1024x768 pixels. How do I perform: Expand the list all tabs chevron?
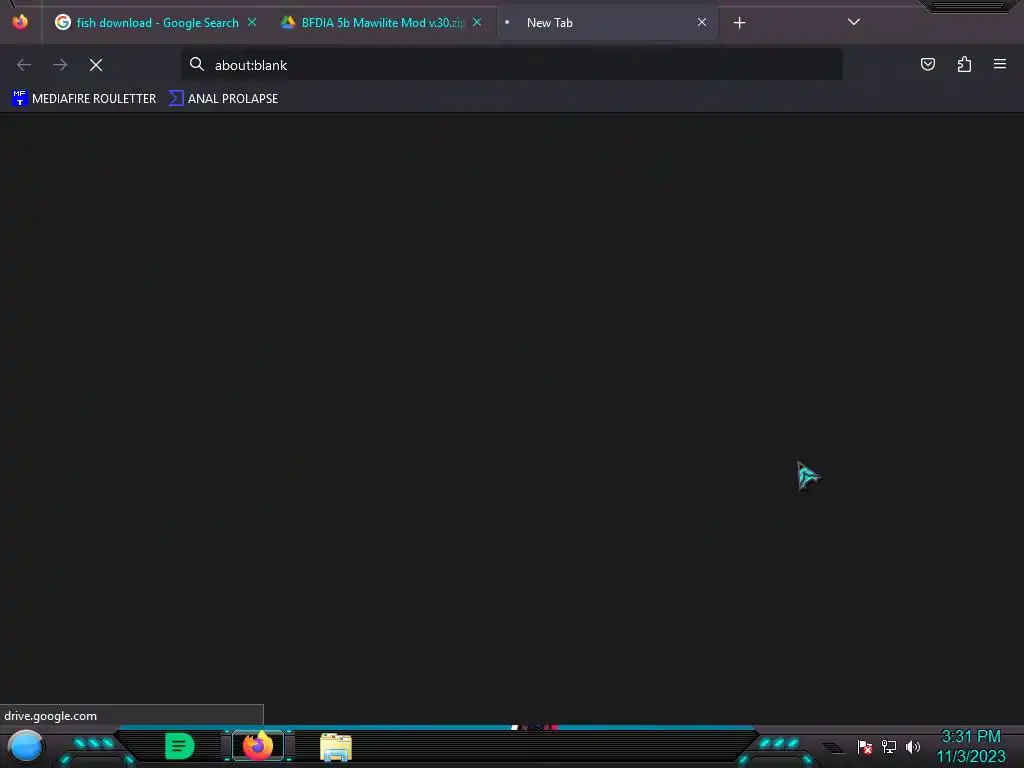coord(854,22)
